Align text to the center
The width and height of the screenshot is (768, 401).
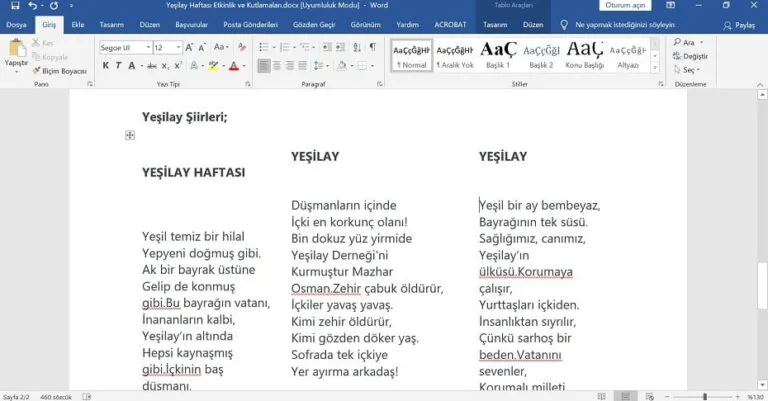[x=277, y=66]
